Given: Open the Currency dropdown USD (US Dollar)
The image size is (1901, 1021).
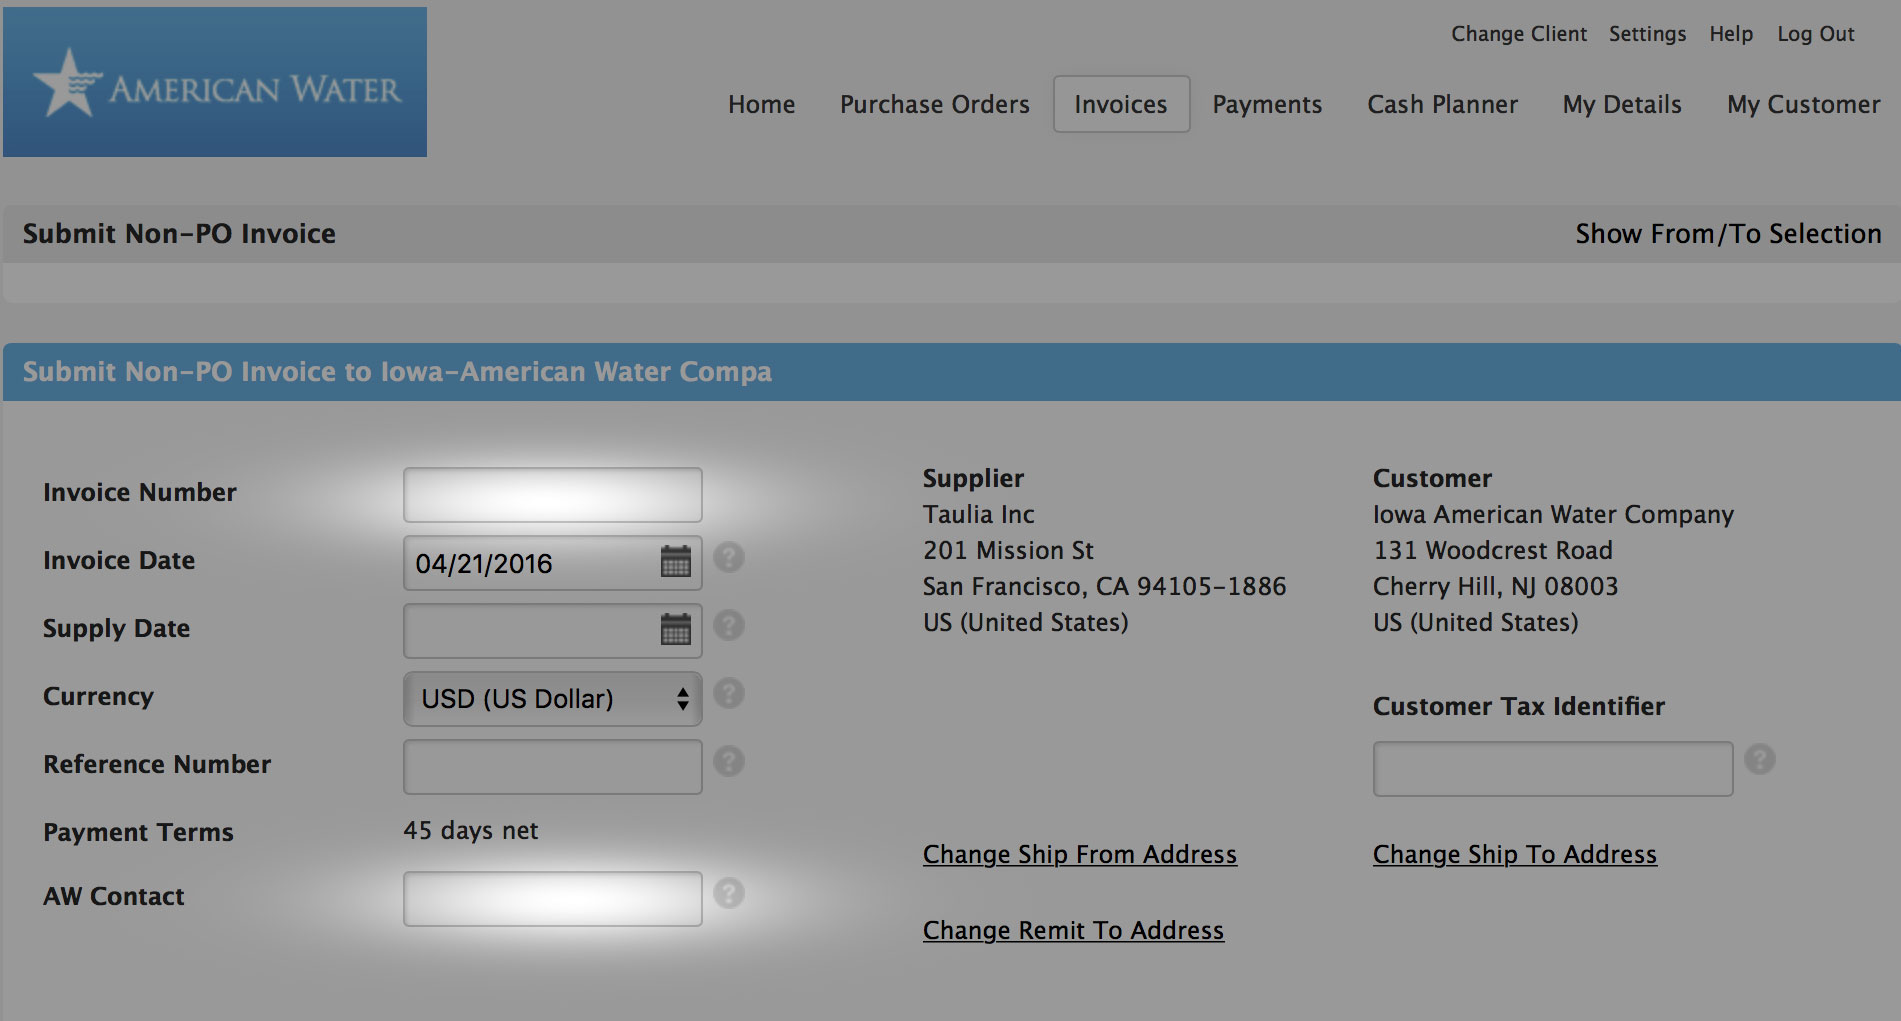Looking at the screenshot, I should coord(553,698).
